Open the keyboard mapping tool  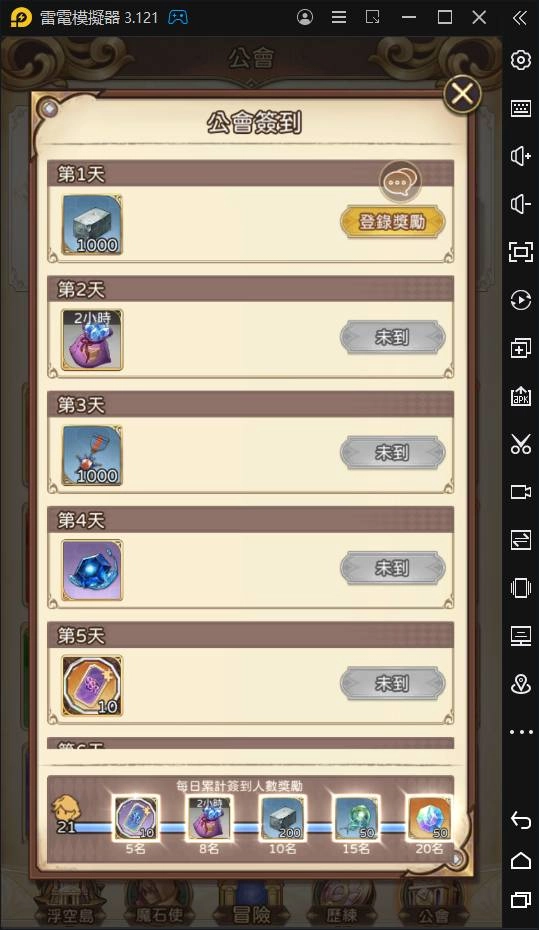pyautogui.click(x=521, y=108)
